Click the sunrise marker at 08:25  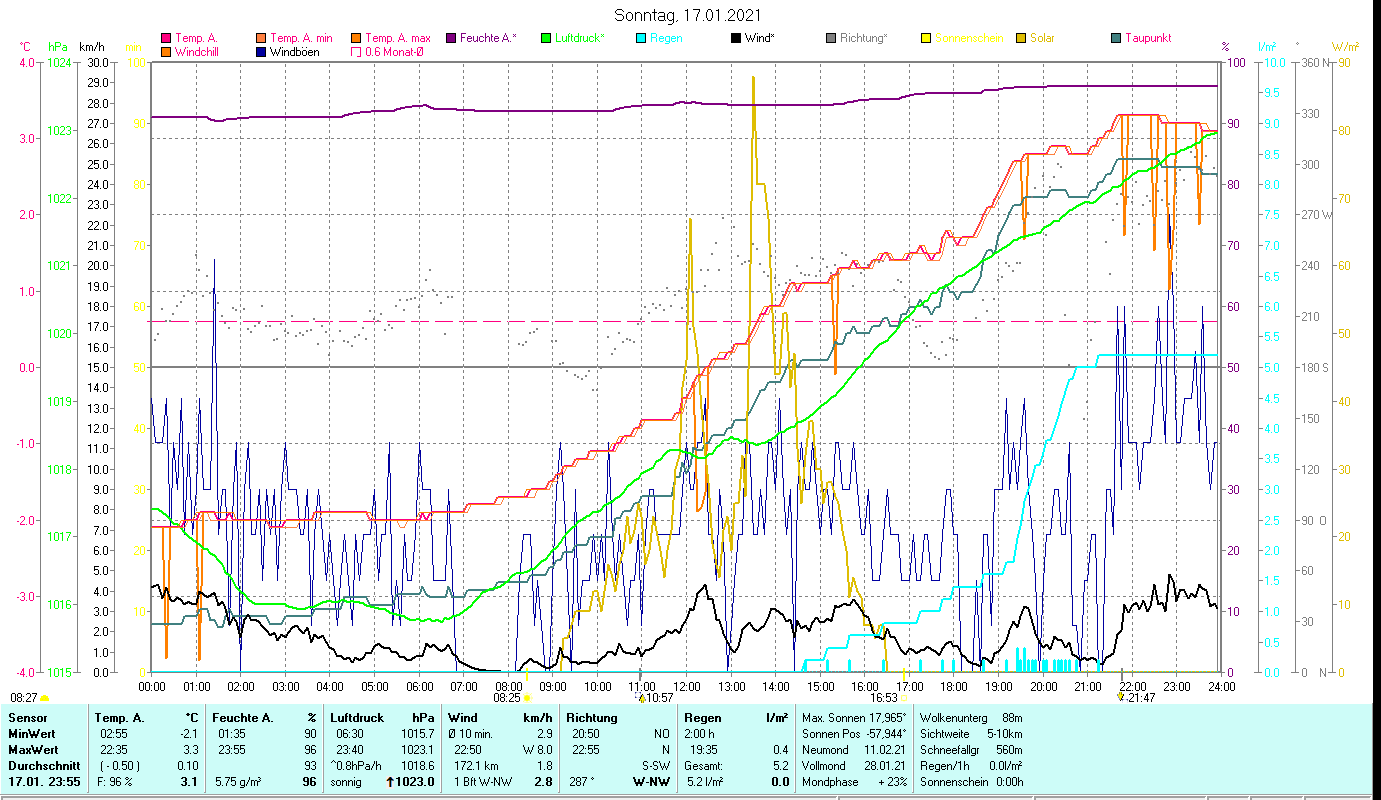click(x=527, y=697)
